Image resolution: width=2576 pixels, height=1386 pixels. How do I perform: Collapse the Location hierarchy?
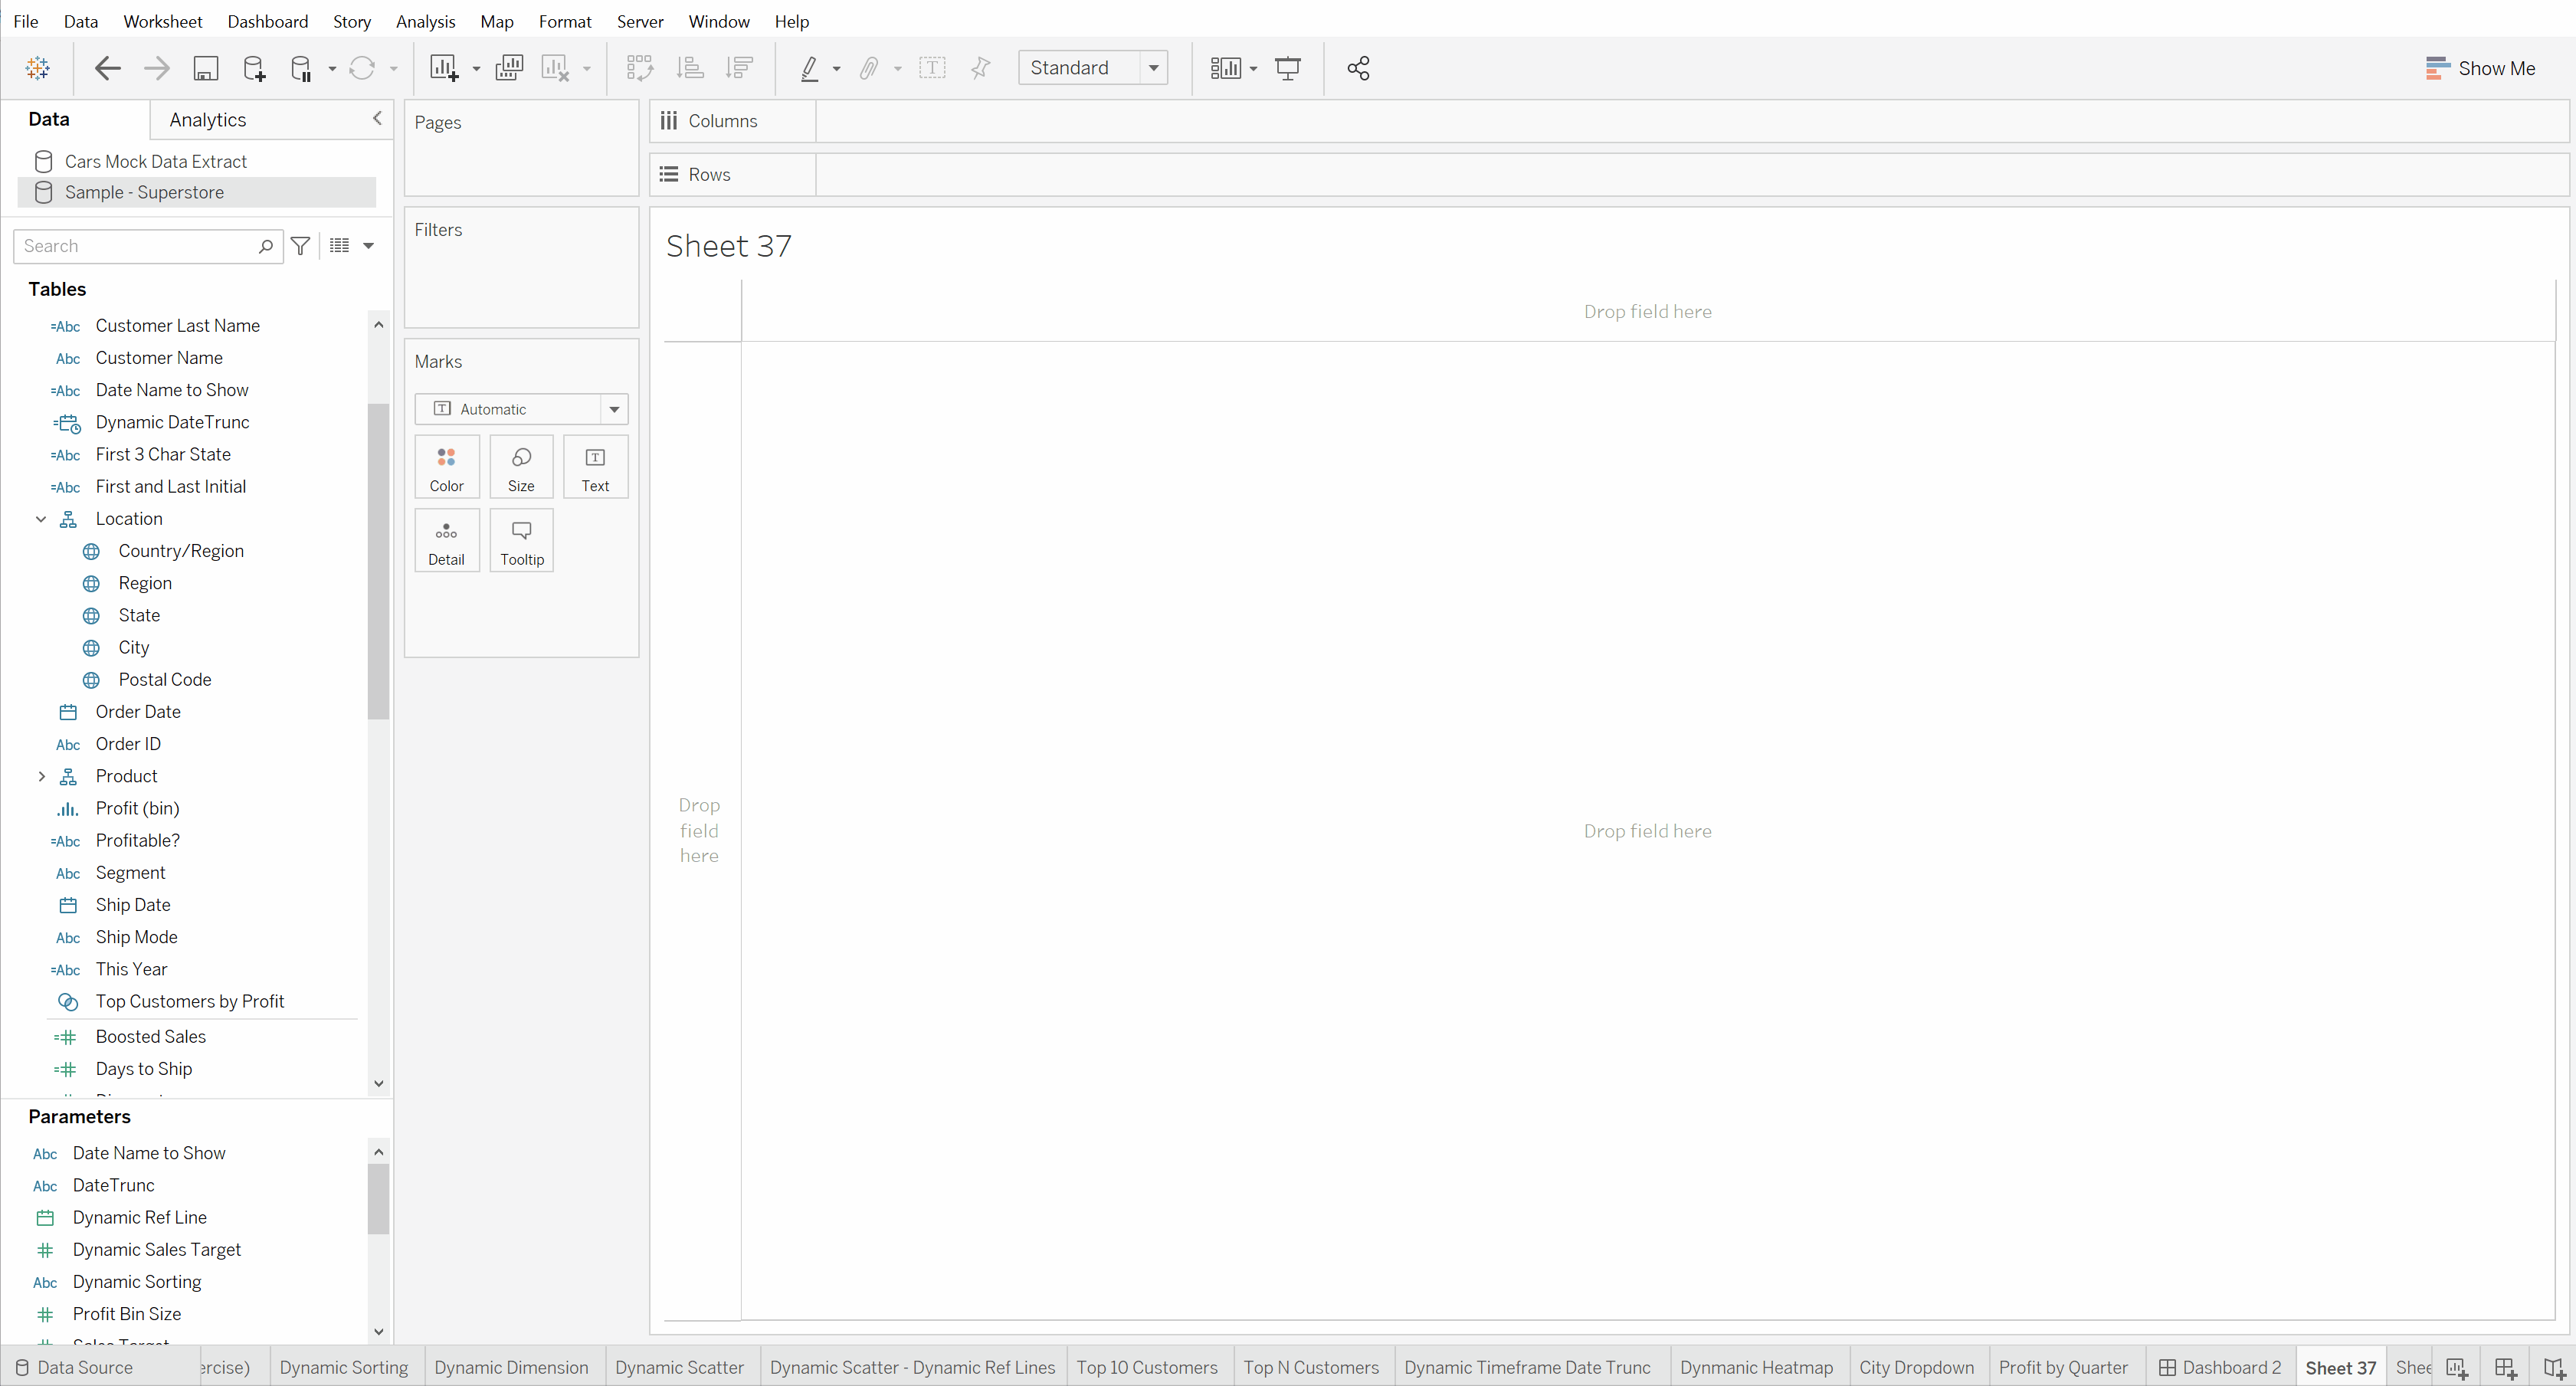[41, 519]
